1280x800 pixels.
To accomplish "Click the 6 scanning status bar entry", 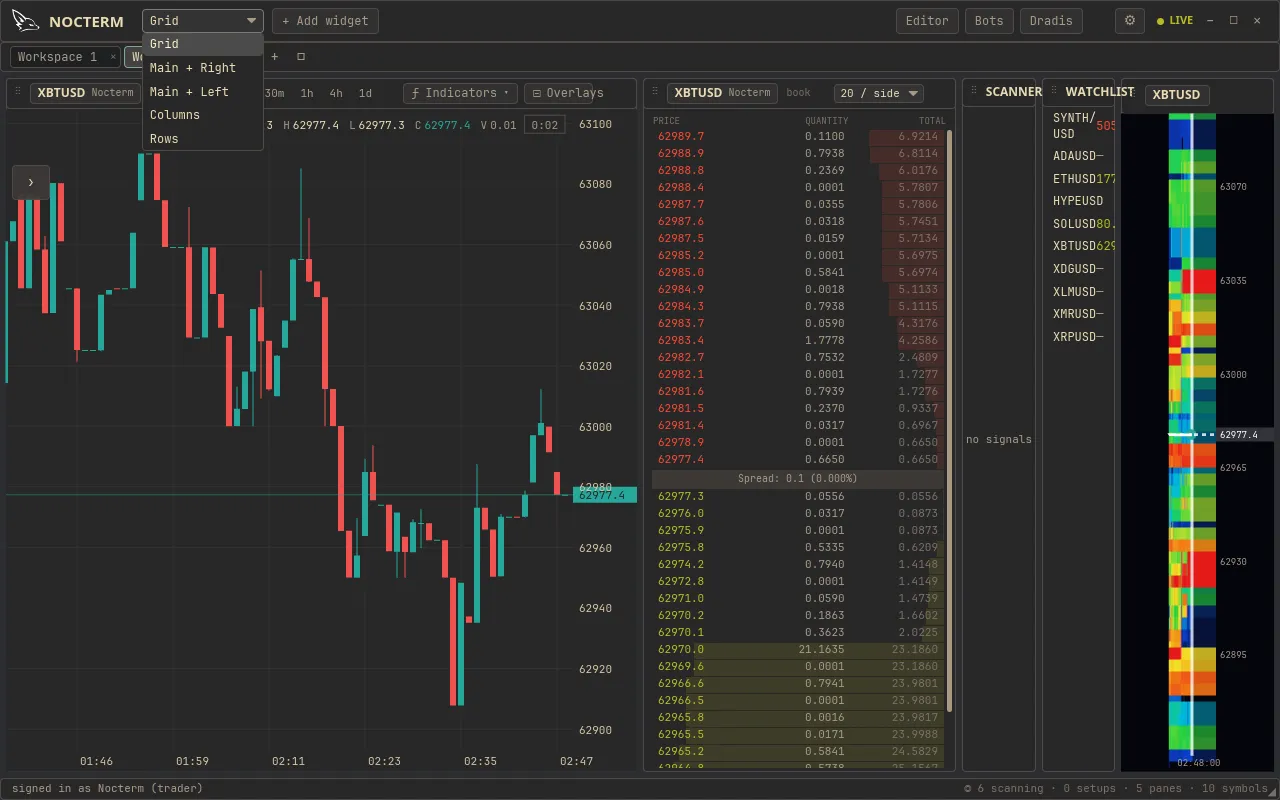I will (1004, 788).
